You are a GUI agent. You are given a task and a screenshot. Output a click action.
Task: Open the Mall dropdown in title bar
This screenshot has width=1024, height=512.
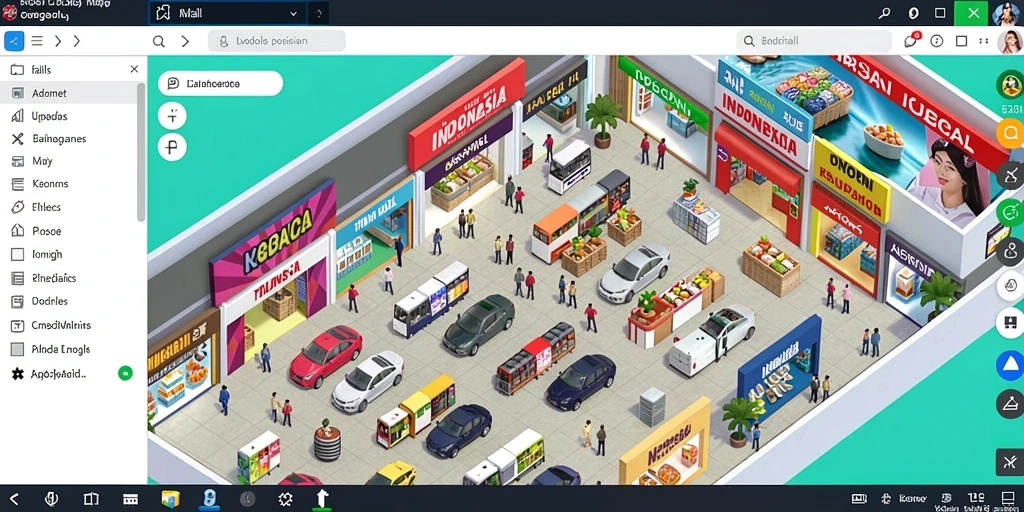point(227,13)
